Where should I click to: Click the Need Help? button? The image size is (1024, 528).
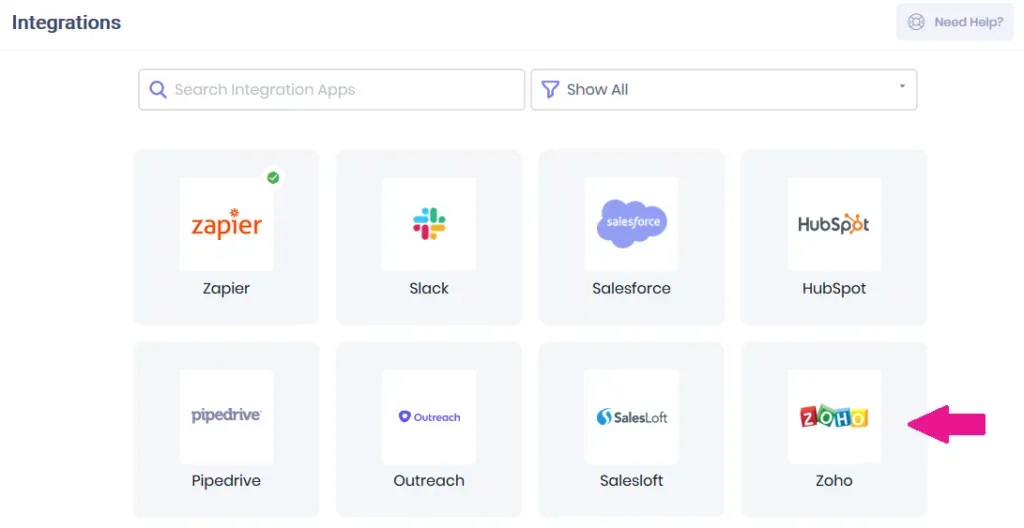pos(955,22)
